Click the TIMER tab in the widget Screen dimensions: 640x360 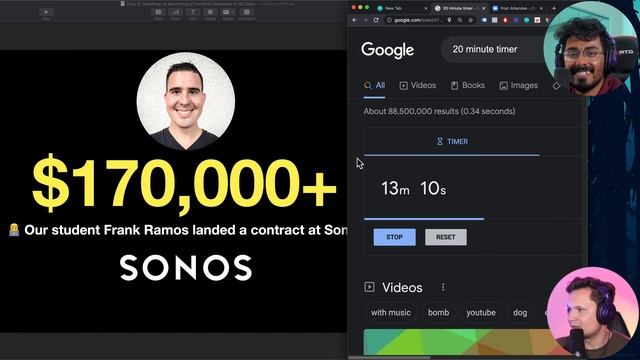coord(452,142)
